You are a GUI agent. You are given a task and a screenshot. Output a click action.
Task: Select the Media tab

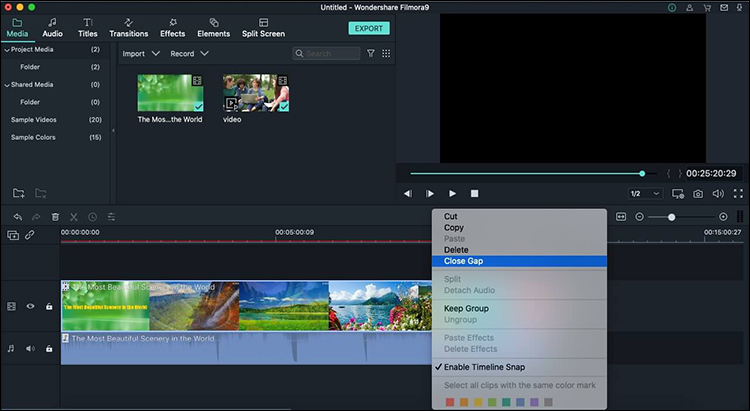17,28
